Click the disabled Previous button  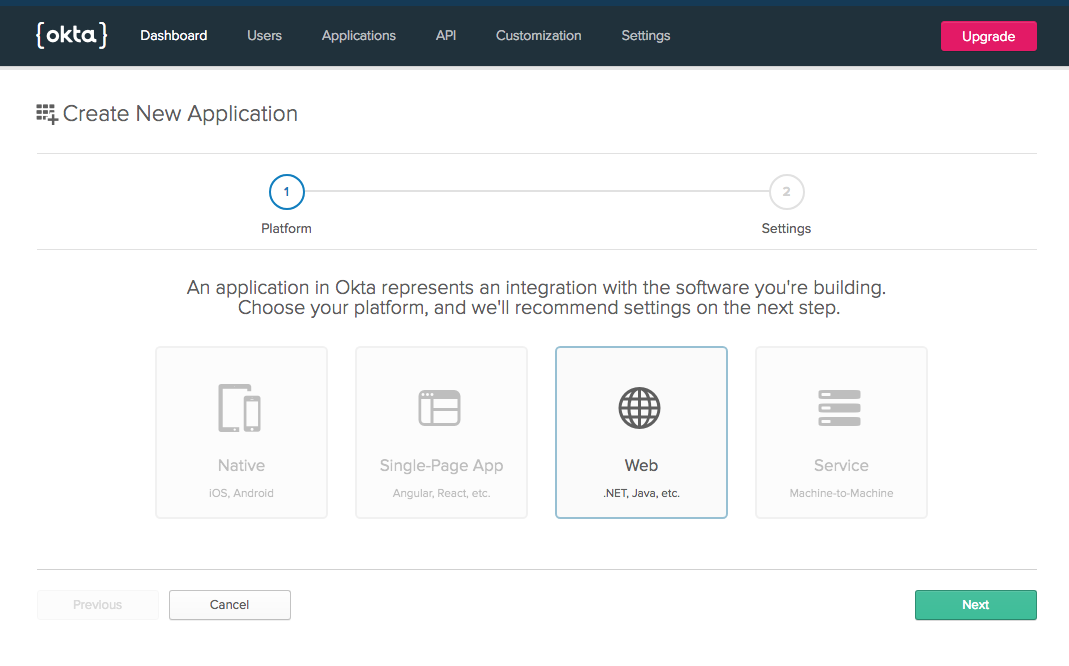pos(98,604)
